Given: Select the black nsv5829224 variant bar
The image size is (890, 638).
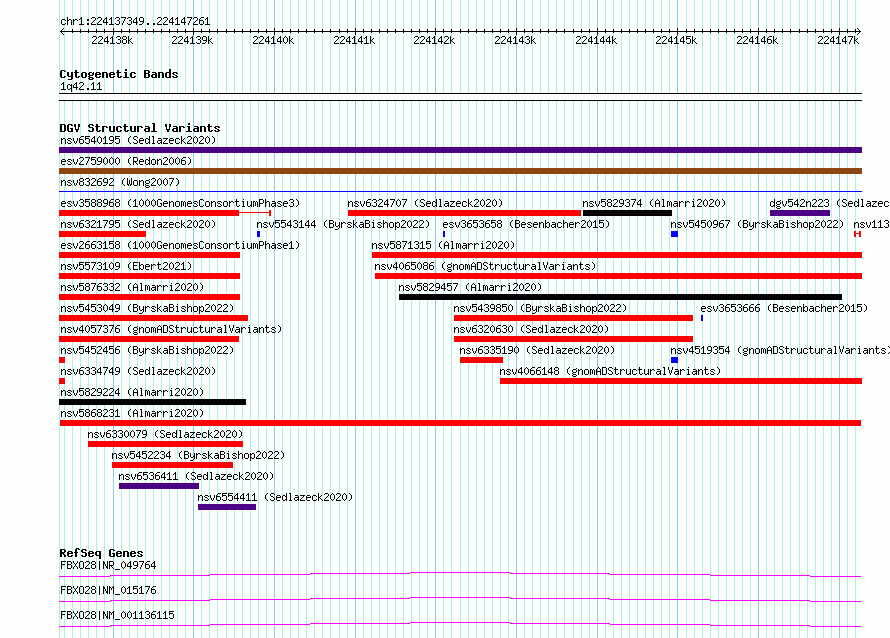Looking at the screenshot, I should tap(153, 402).
